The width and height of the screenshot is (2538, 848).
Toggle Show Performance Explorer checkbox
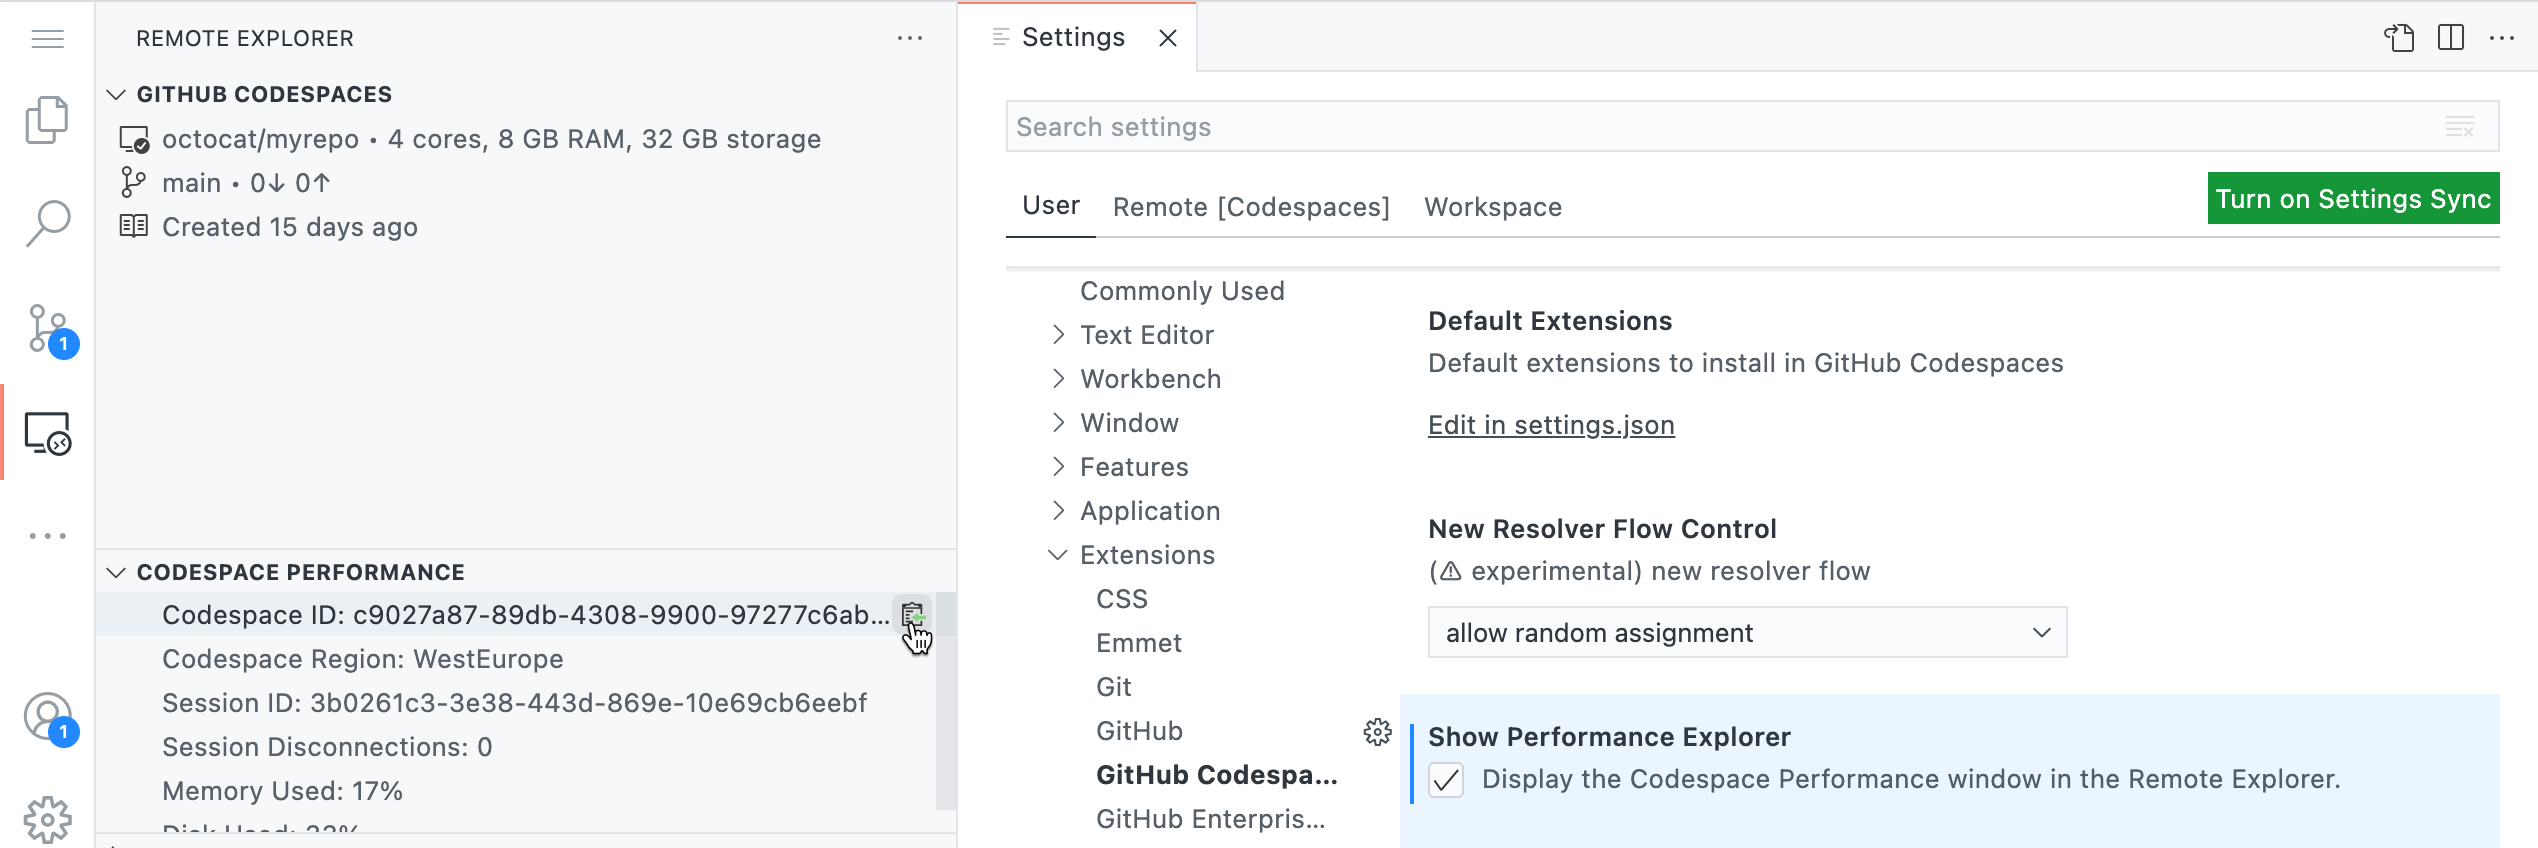[1446, 780]
